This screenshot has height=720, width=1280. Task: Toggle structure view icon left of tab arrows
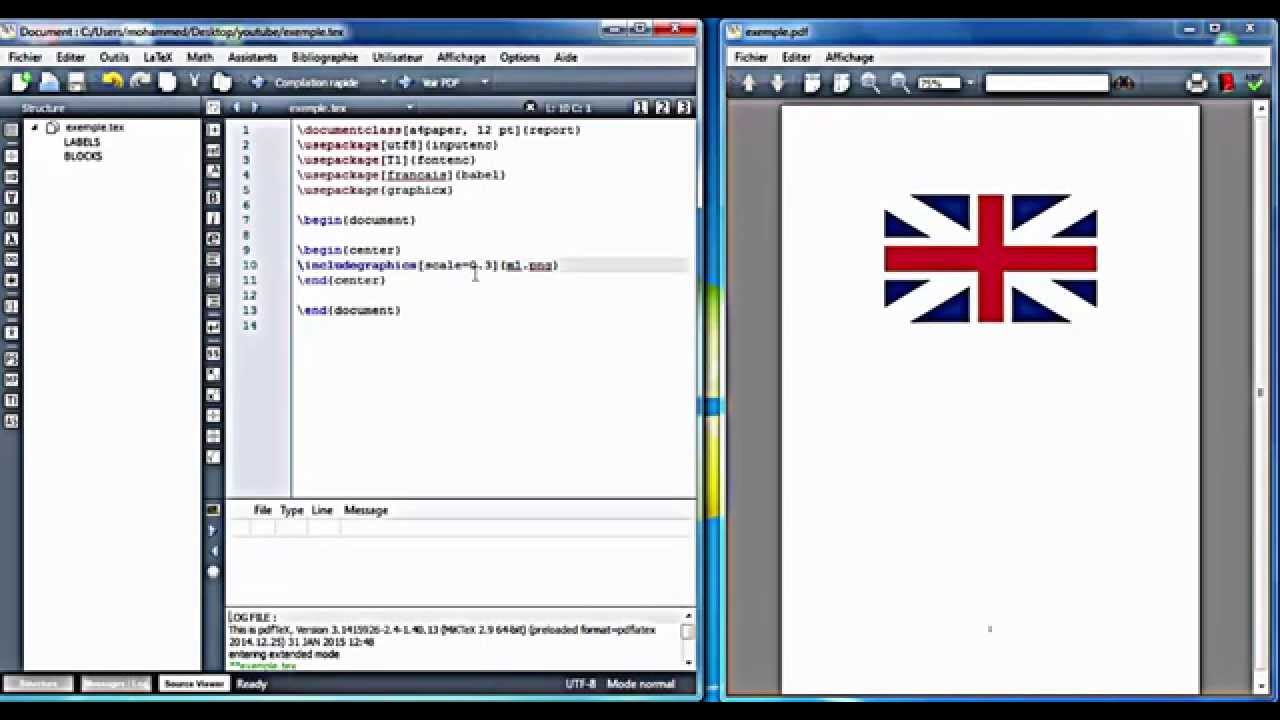pos(213,107)
